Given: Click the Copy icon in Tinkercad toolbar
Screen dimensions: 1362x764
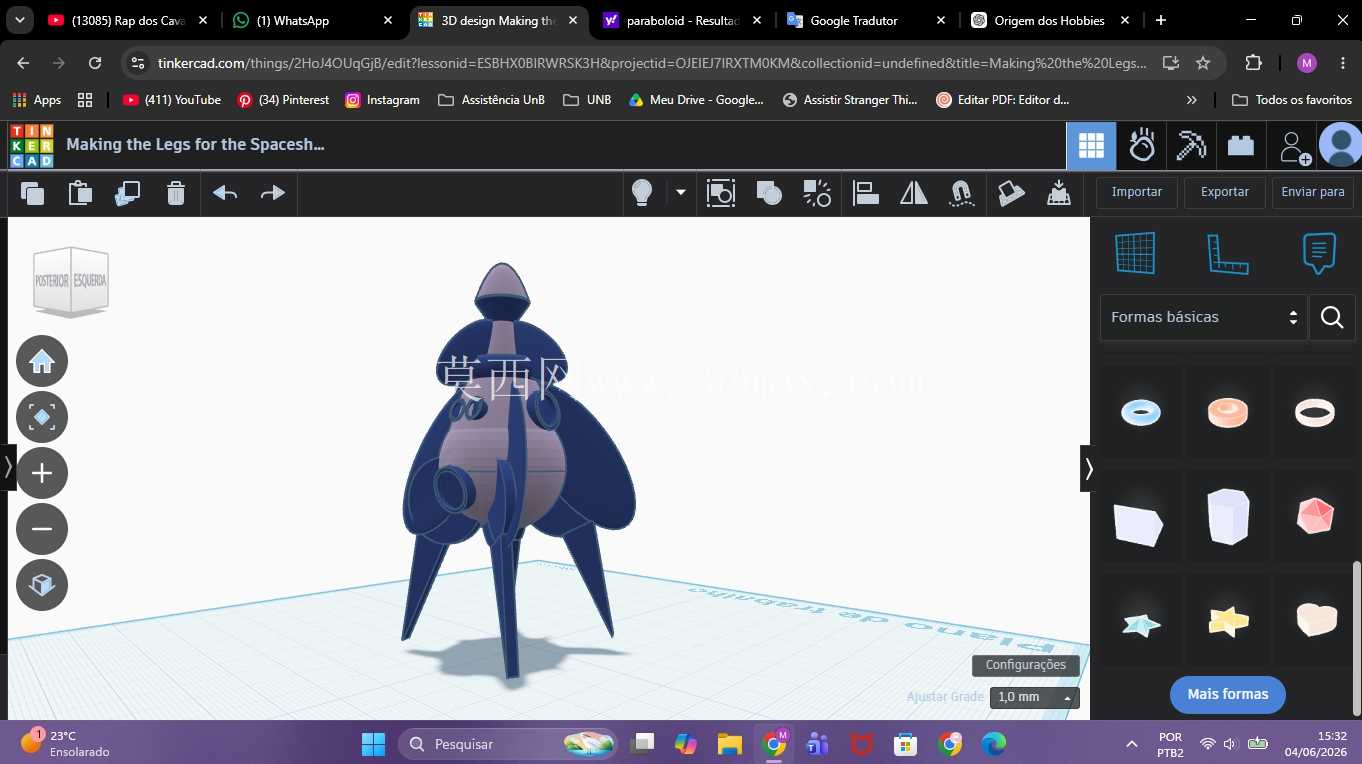Looking at the screenshot, I should click(32, 193).
